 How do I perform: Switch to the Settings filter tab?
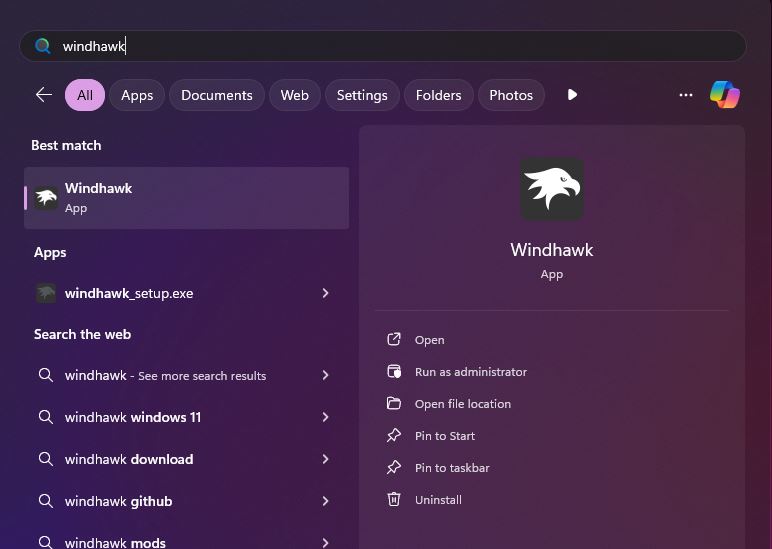[x=362, y=95]
